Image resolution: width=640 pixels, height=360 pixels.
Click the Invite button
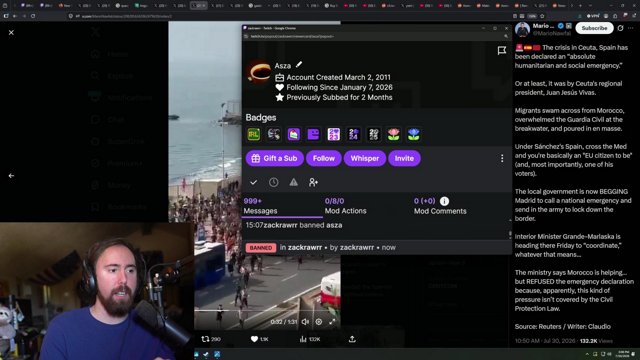coord(404,158)
